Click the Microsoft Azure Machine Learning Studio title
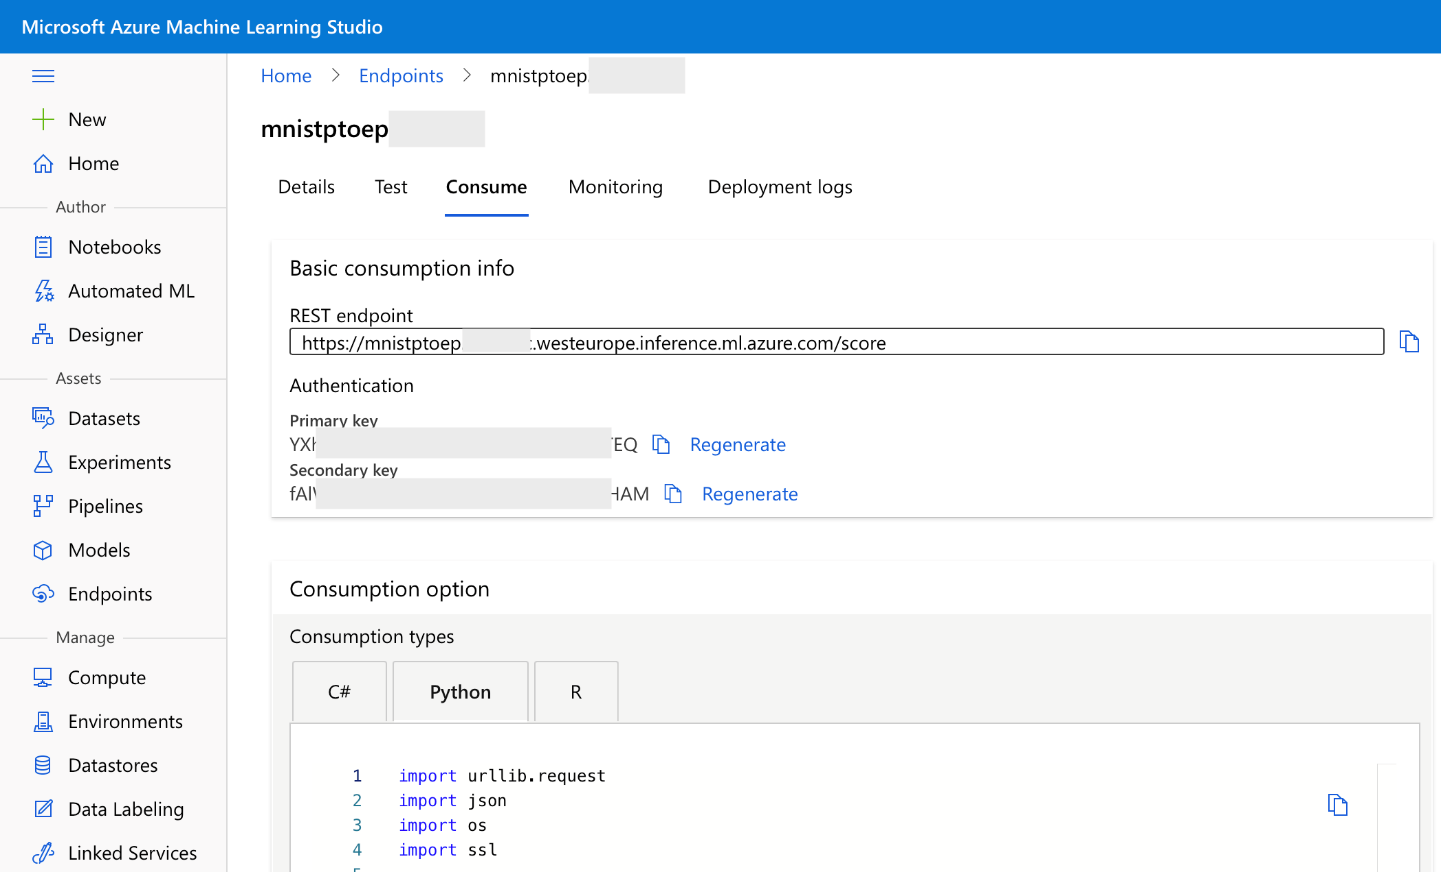 pos(202,27)
